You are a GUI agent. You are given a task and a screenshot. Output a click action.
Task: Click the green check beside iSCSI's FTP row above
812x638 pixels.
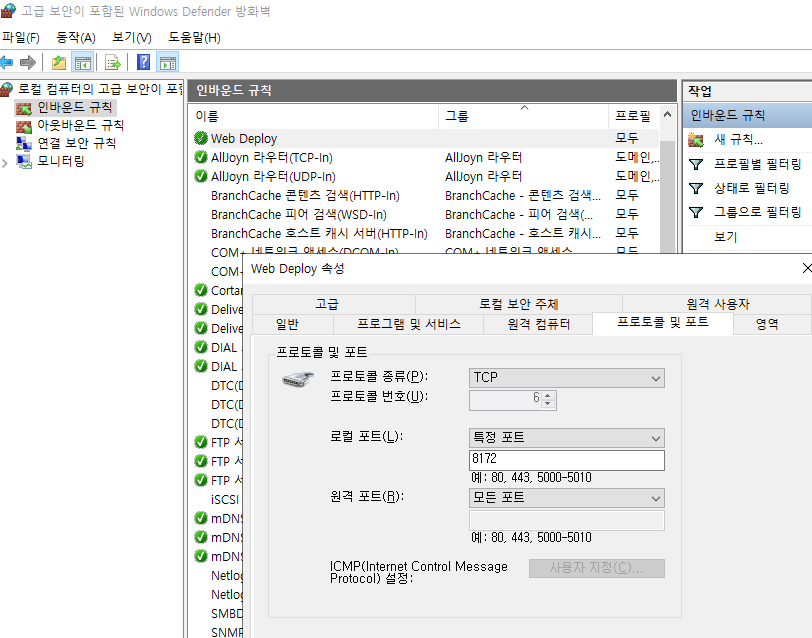tap(200, 480)
